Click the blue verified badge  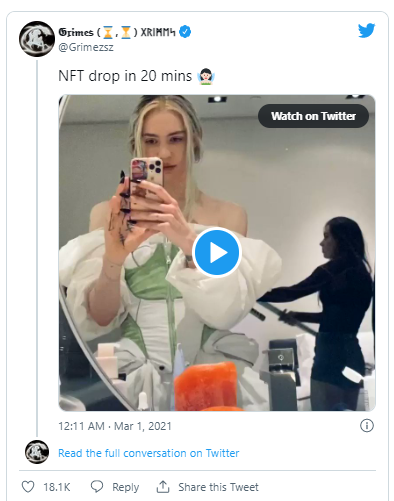click(x=185, y=32)
